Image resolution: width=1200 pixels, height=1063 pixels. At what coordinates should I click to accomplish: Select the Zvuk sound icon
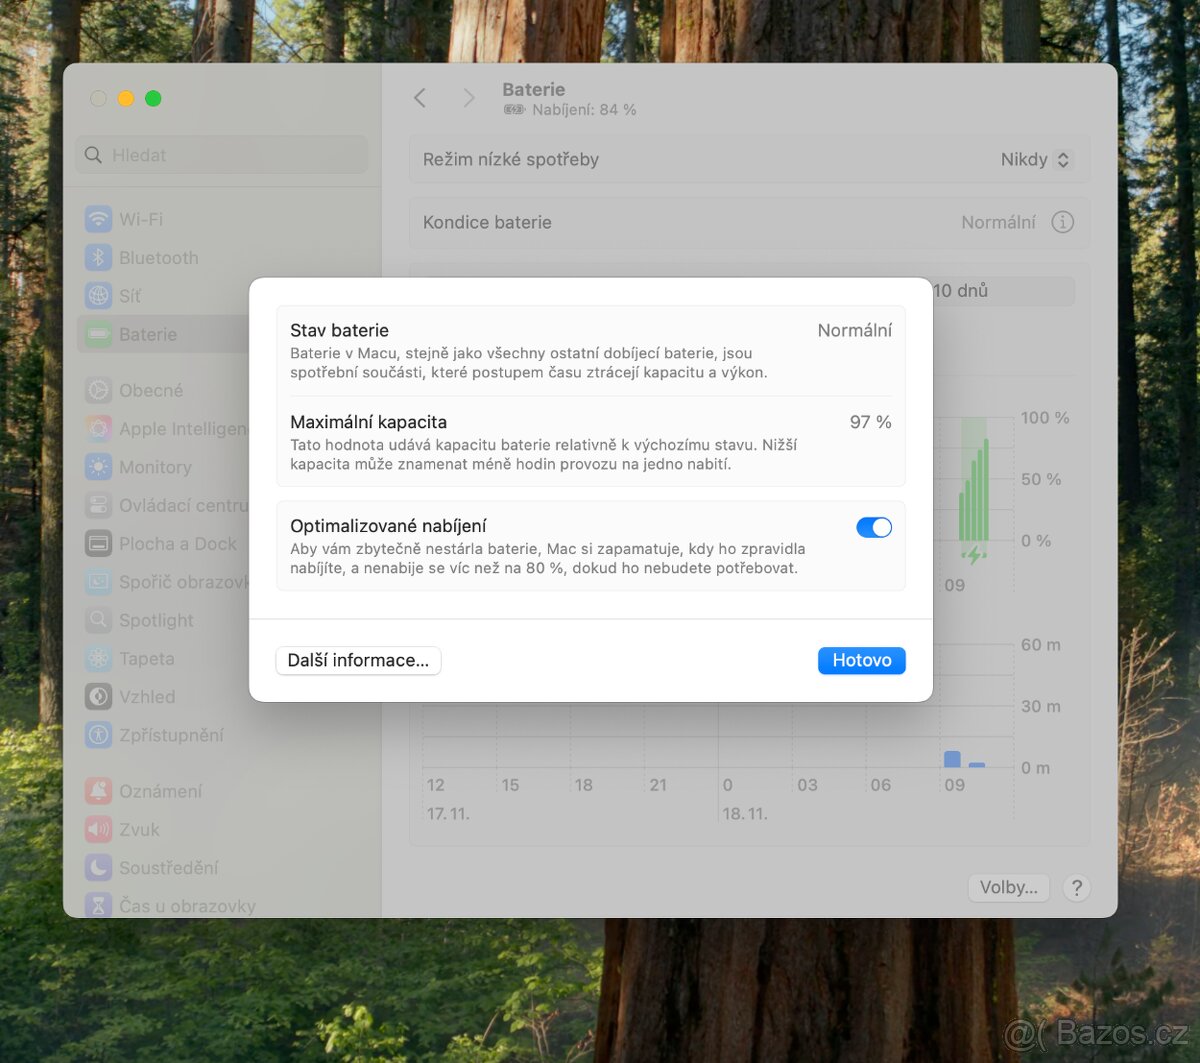pos(98,830)
